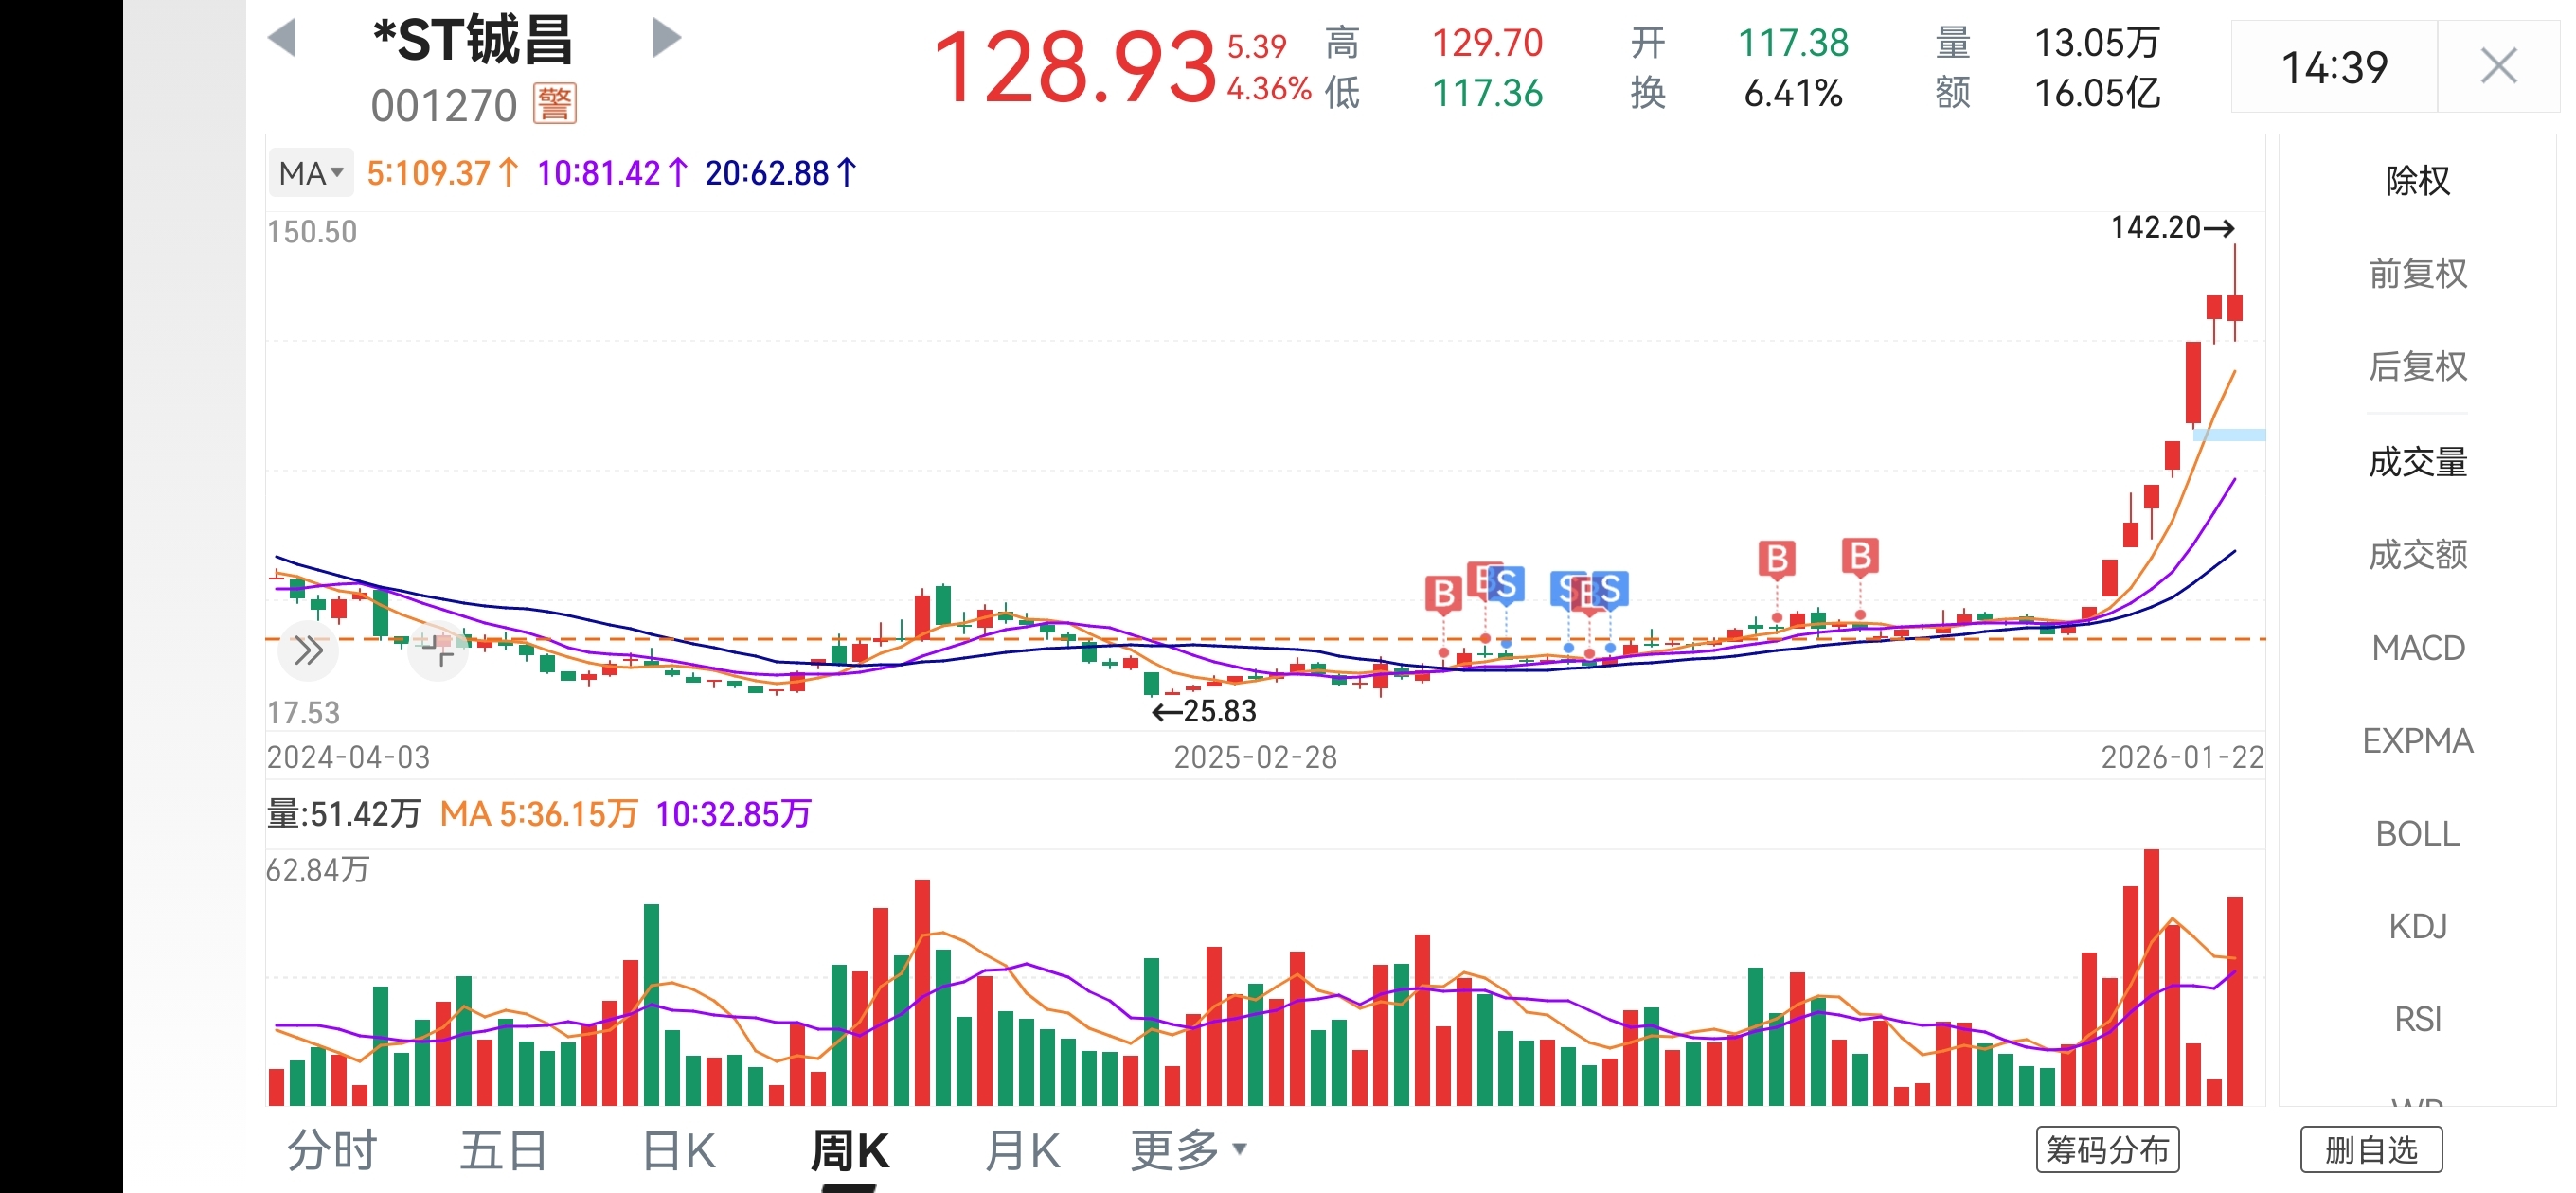Click the rightmost red B buy marker
This screenshot has height=1193, width=2576.
click(1859, 556)
